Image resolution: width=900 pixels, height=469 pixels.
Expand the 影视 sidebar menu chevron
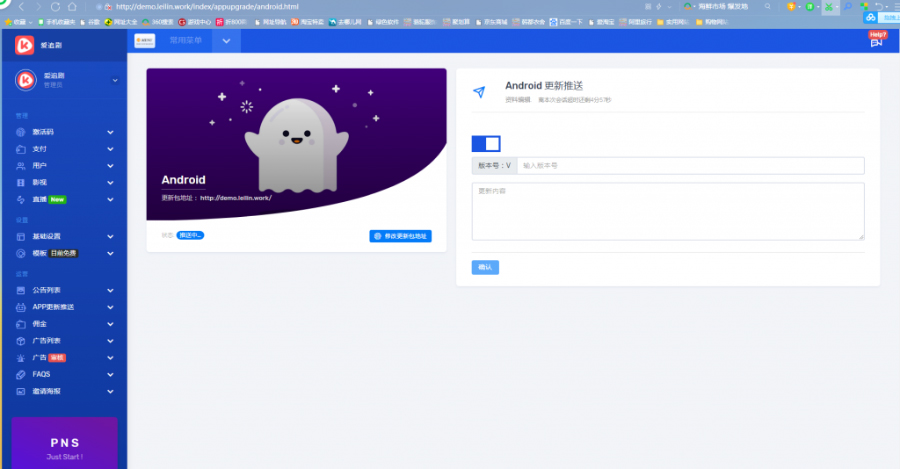(x=110, y=183)
